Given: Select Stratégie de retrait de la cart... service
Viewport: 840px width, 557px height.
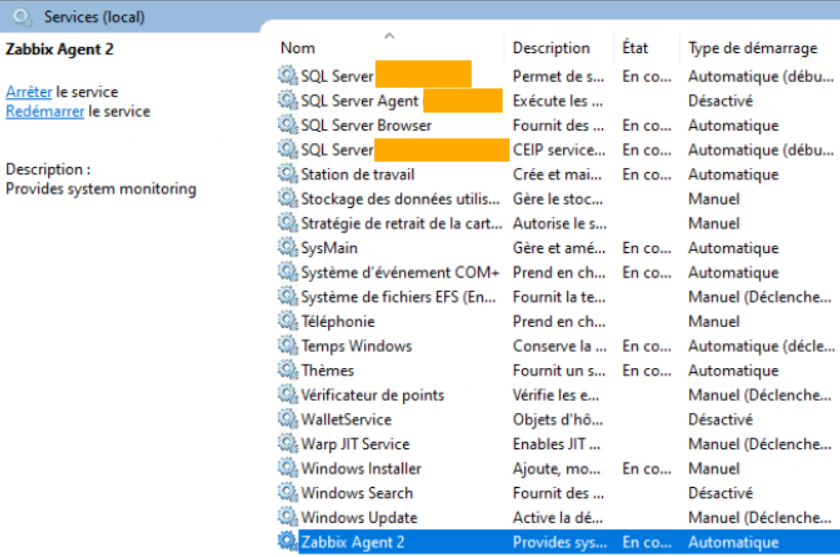Looking at the screenshot, I should click(402, 223).
